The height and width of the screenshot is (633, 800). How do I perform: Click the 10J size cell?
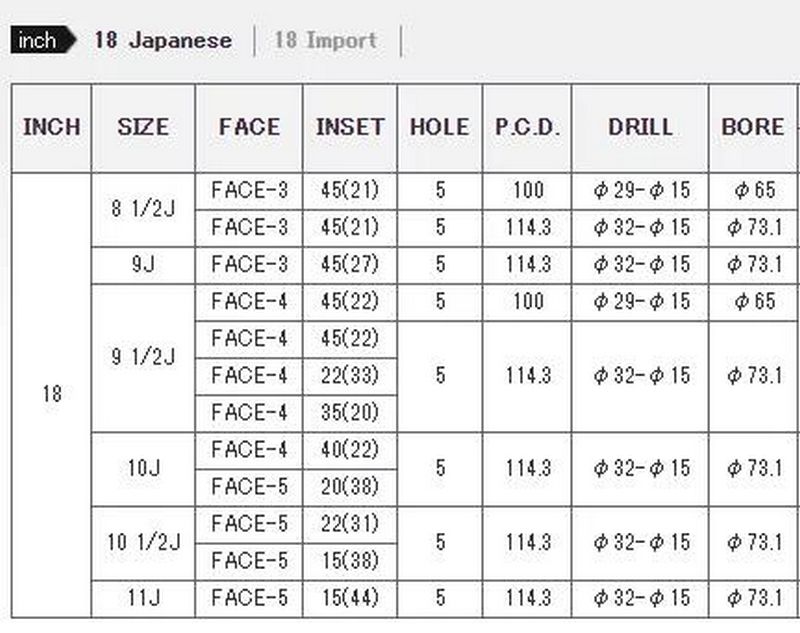(x=143, y=467)
